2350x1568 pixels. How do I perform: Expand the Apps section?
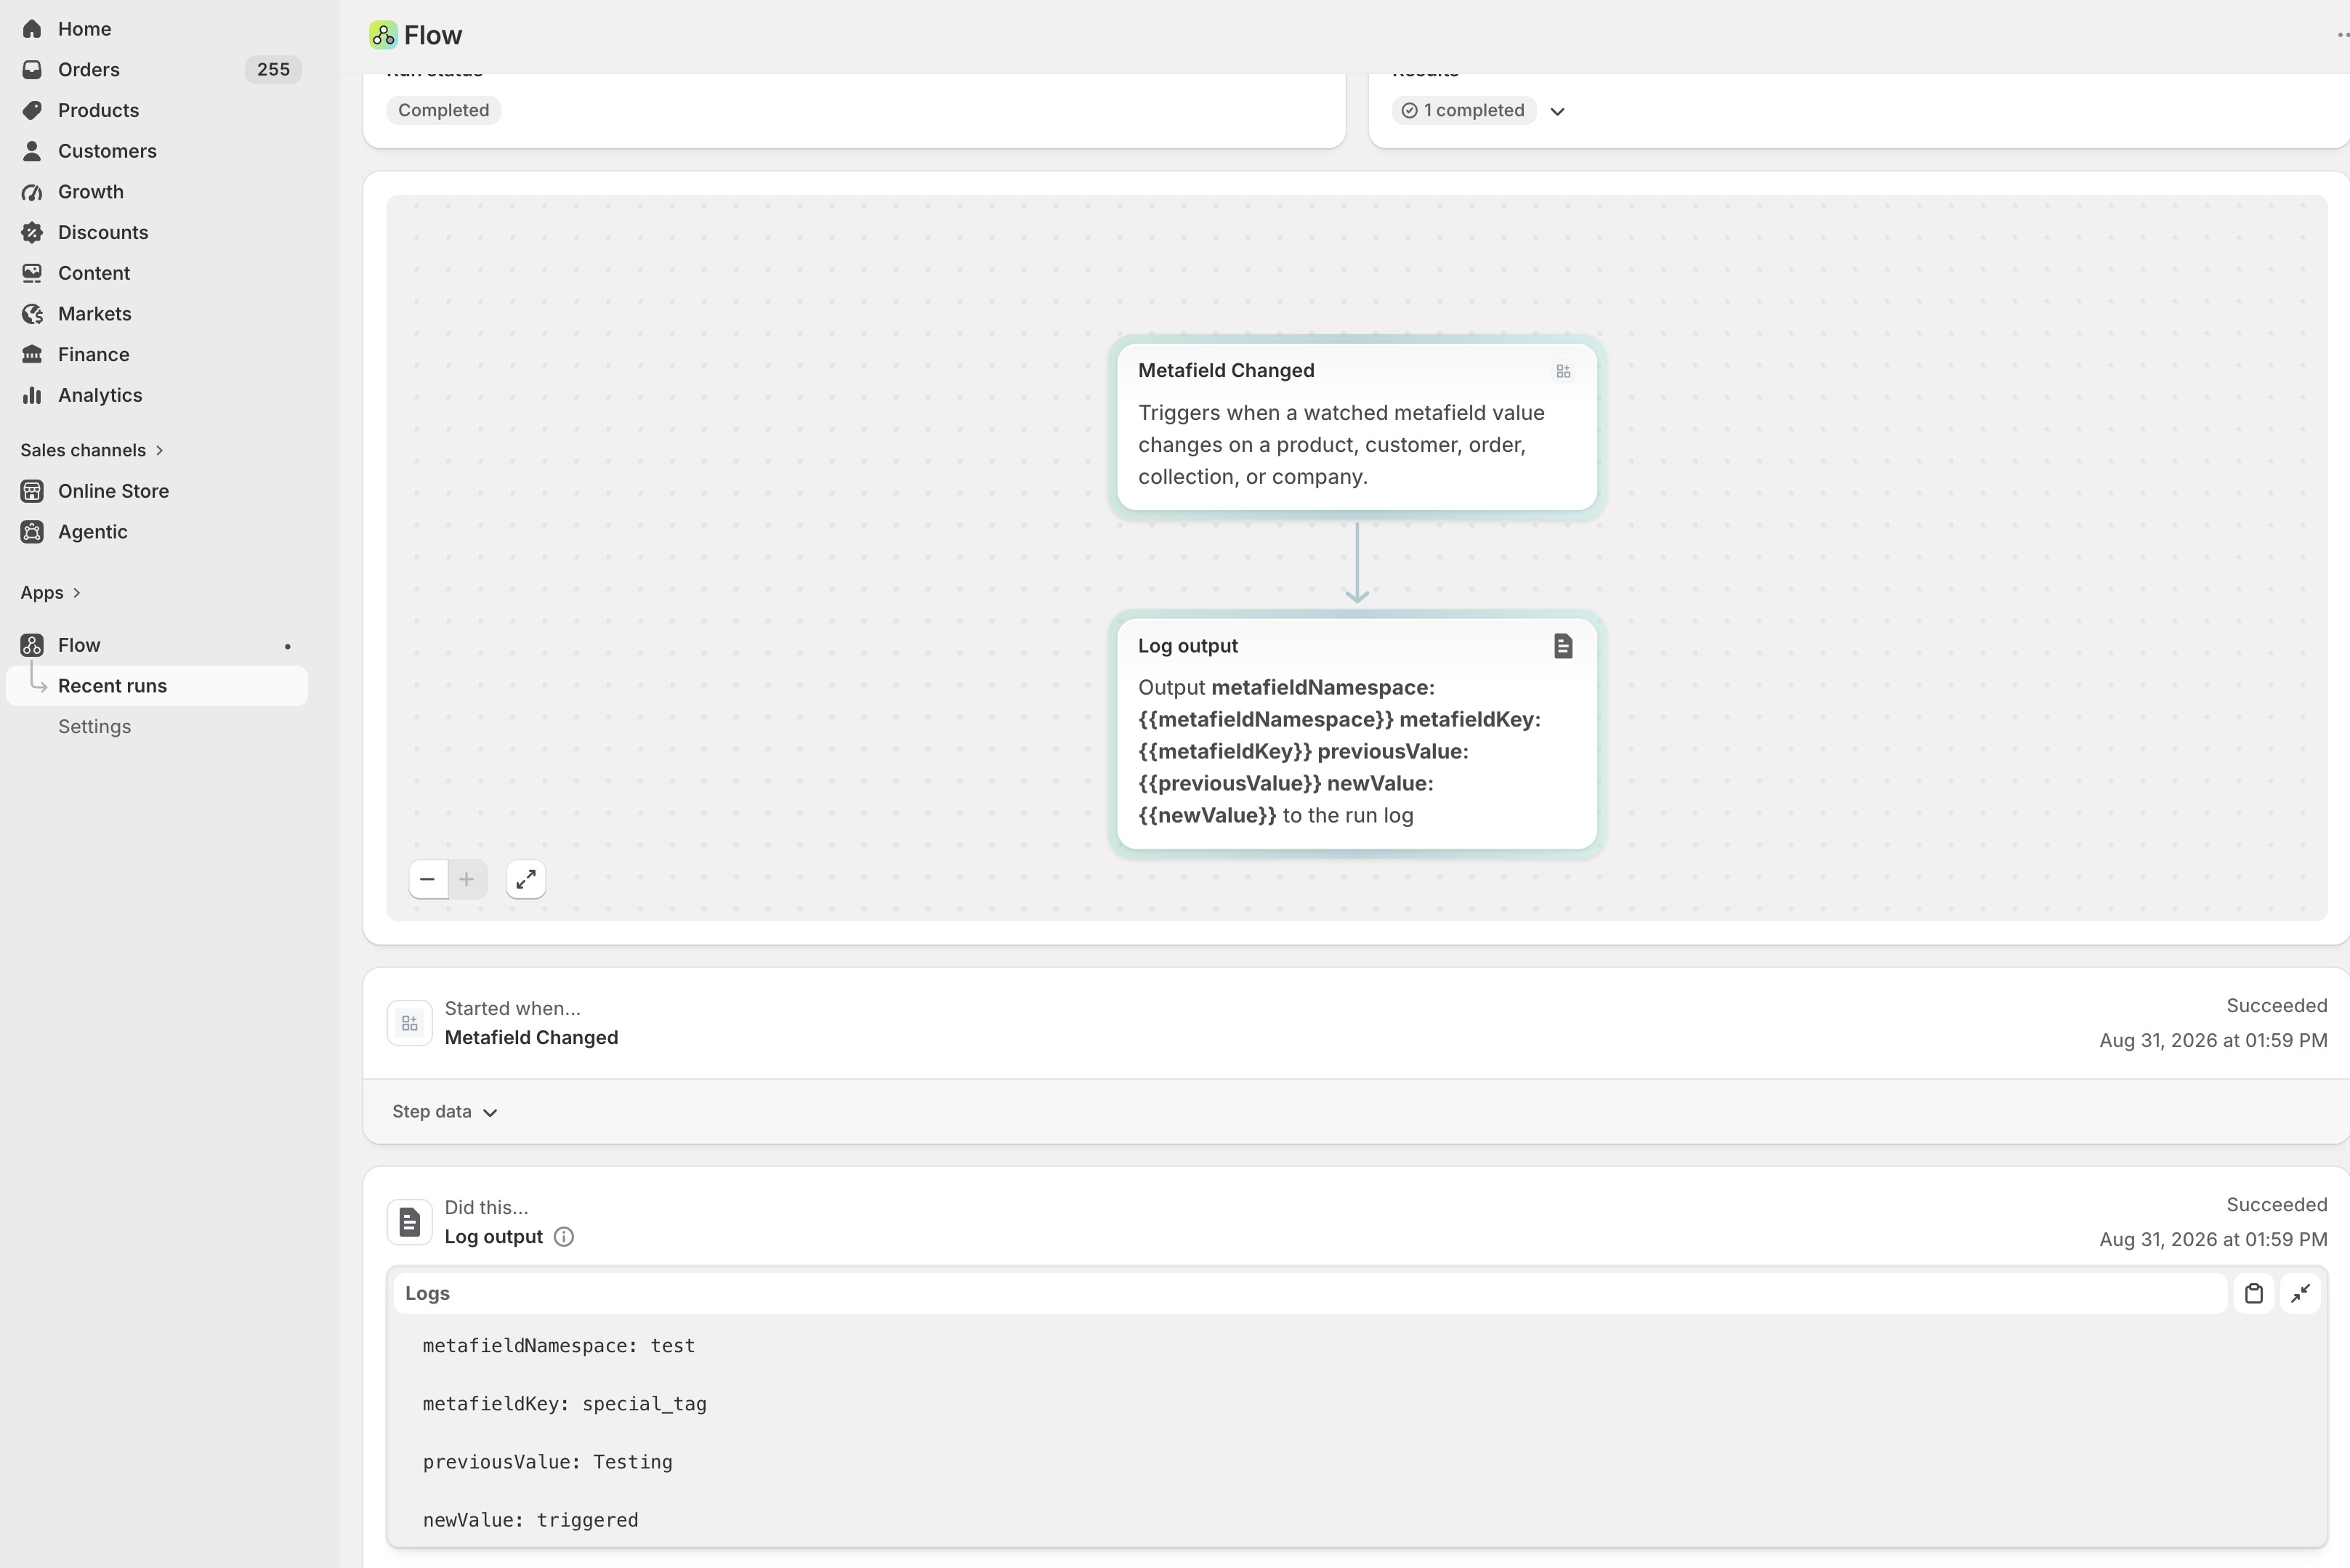click(x=51, y=593)
